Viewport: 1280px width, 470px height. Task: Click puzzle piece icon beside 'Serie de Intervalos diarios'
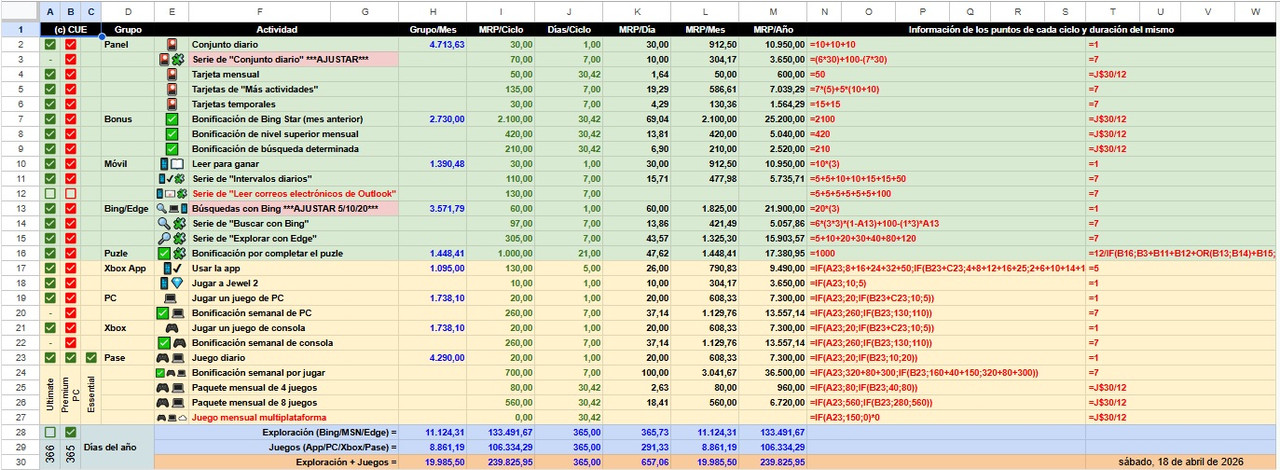click(x=181, y=178)
